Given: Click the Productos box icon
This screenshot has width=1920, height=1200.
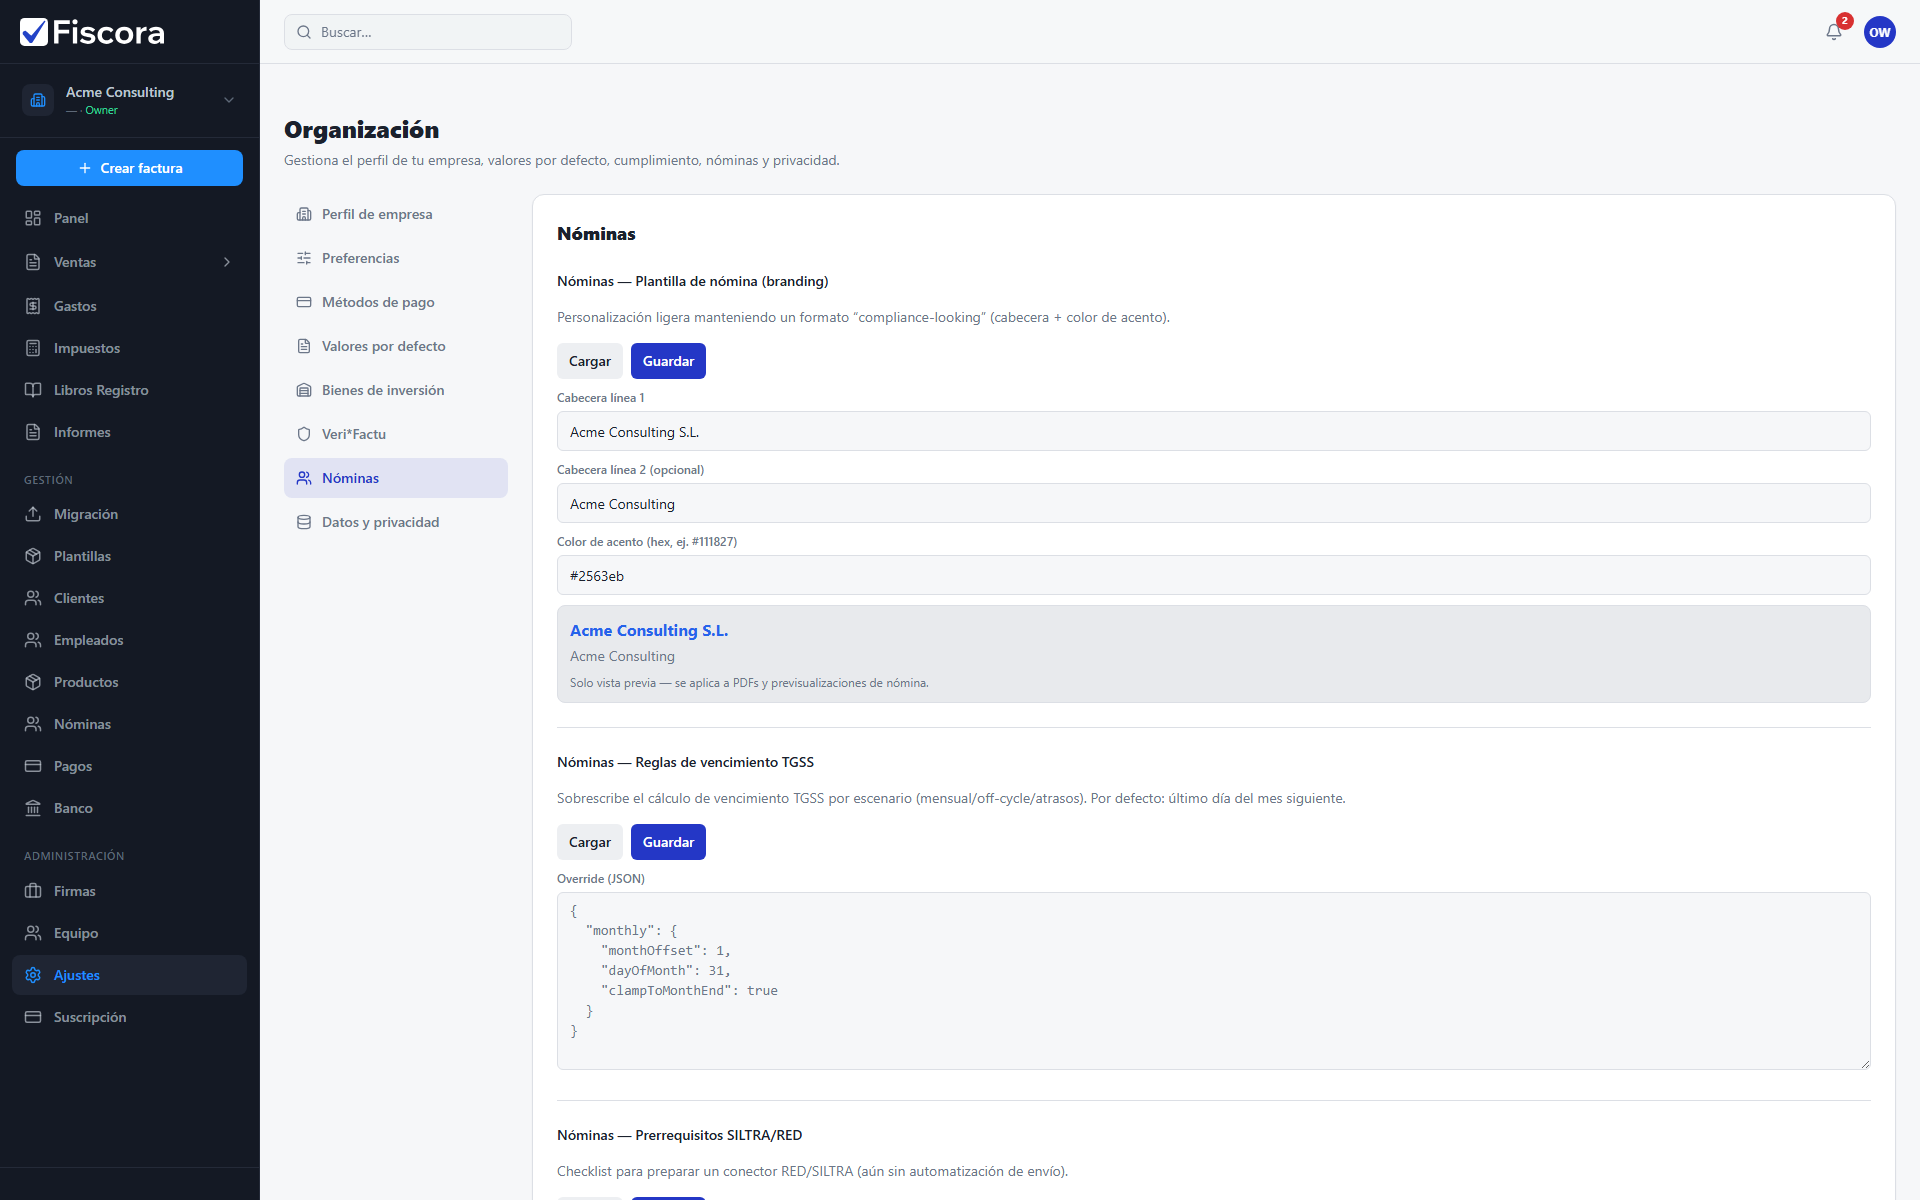Looking at the screenshot, I should point(33,682).
